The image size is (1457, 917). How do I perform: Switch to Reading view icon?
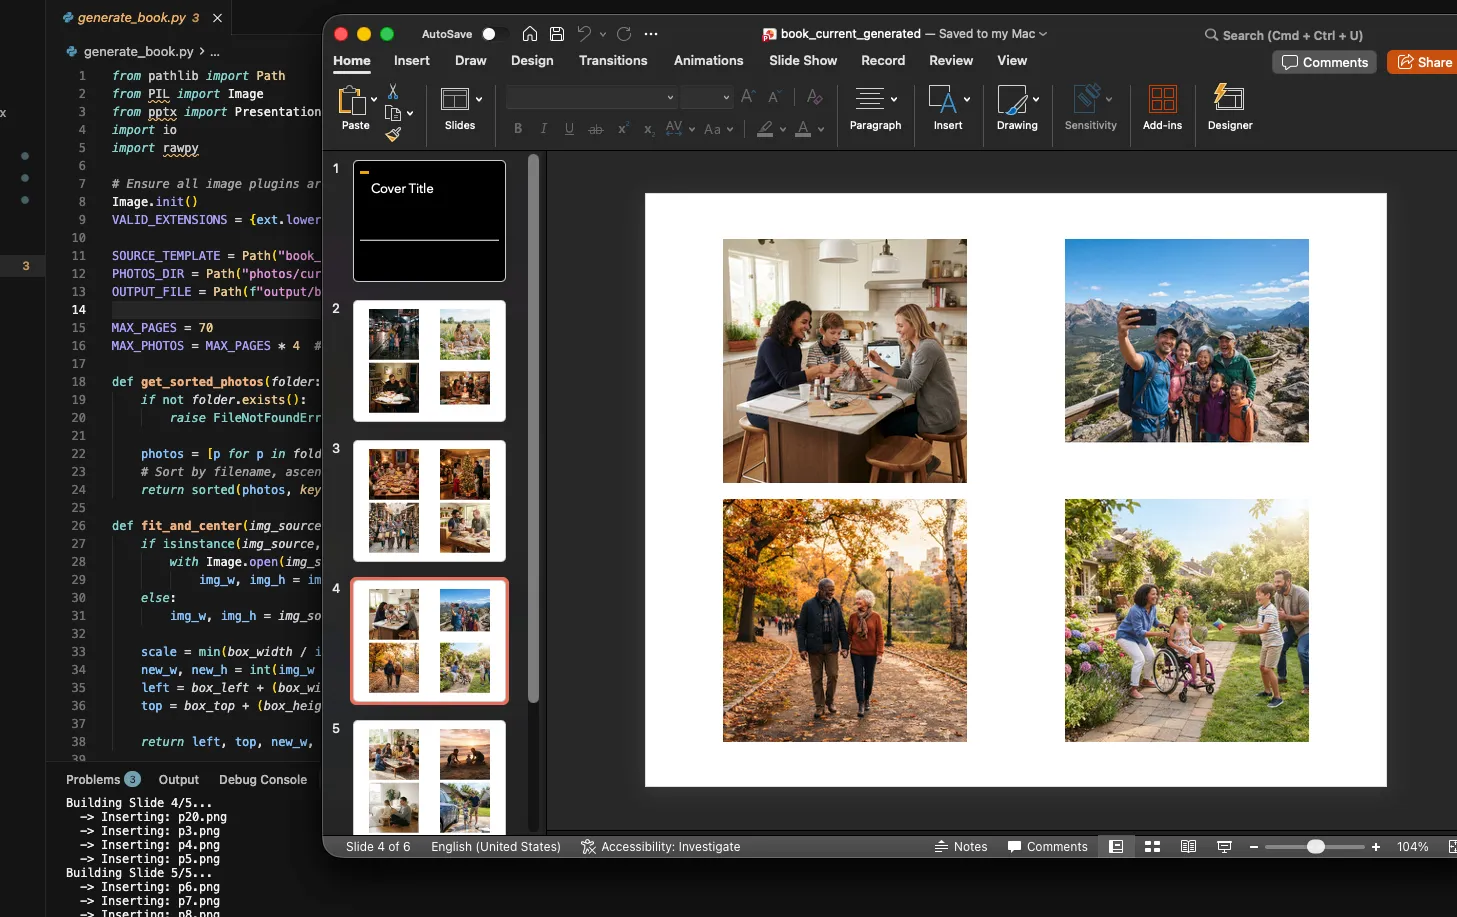(x=1188, y=847)
